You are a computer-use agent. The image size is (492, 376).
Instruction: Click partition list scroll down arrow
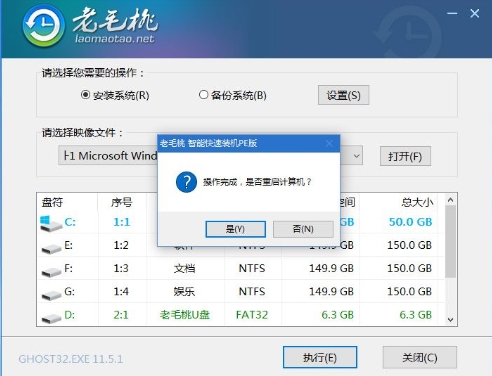point(451,320)
